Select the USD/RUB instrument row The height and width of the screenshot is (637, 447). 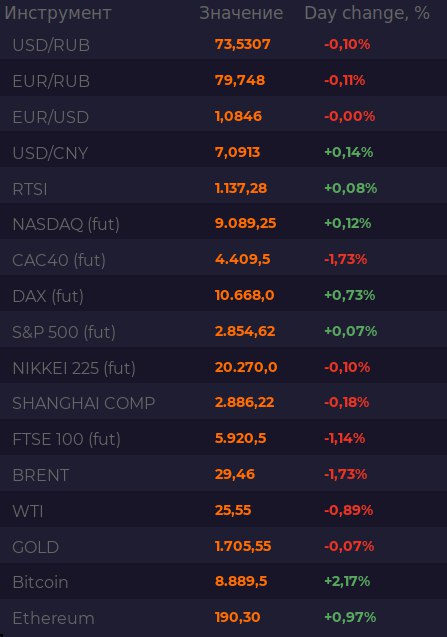(x=224, y=44)
